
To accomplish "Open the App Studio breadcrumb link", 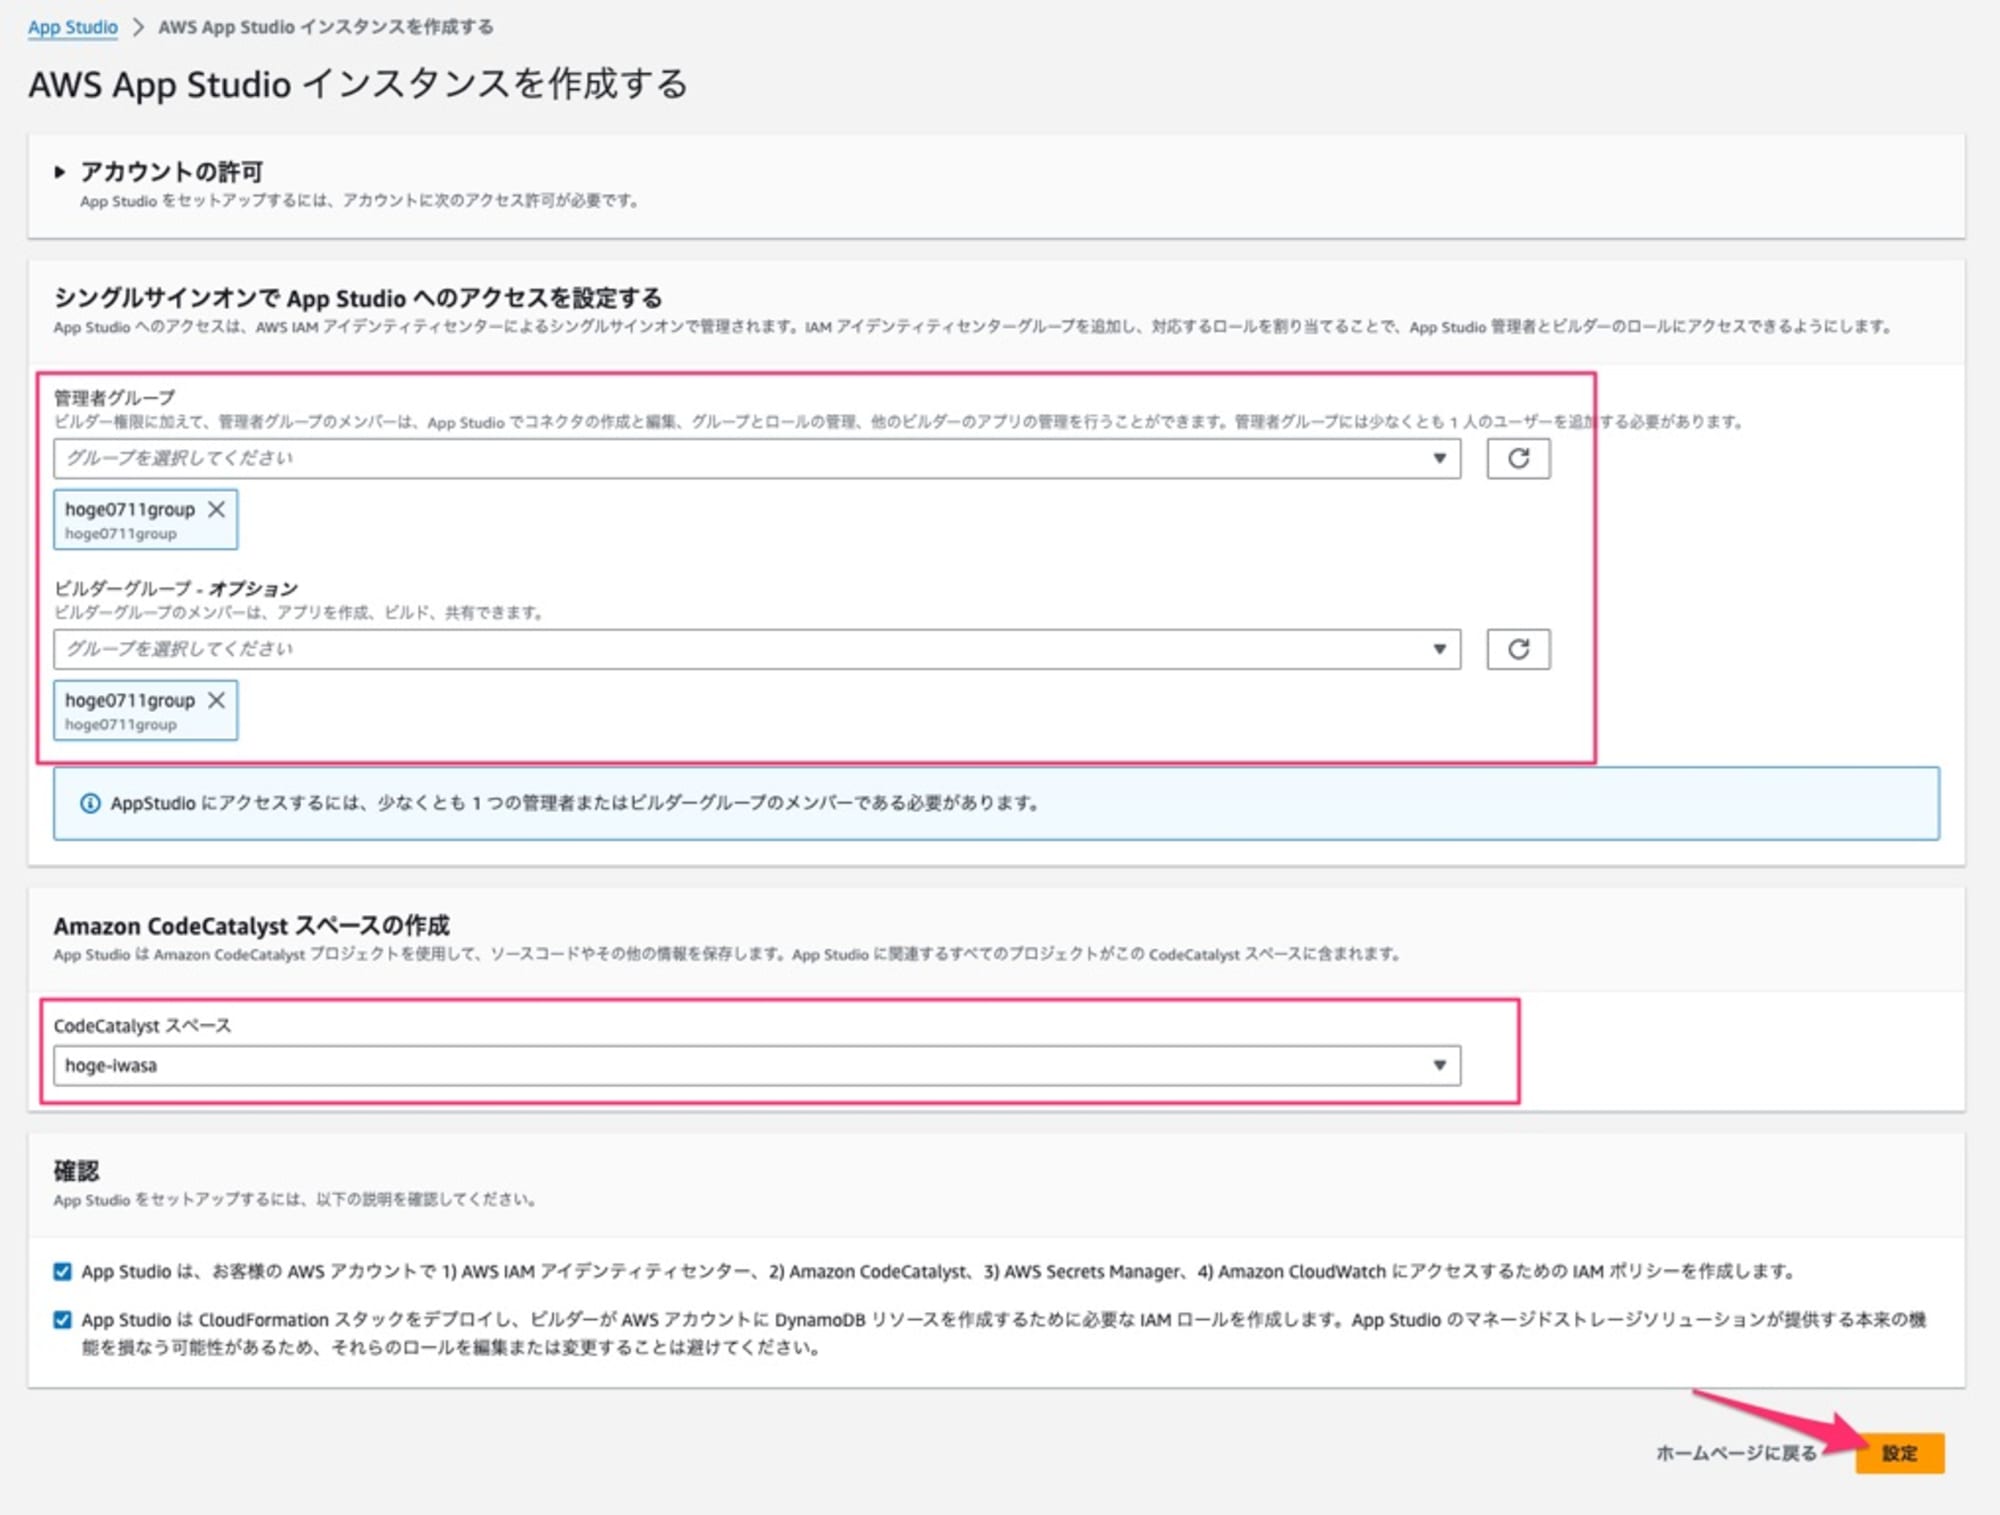I will point(72,27).
